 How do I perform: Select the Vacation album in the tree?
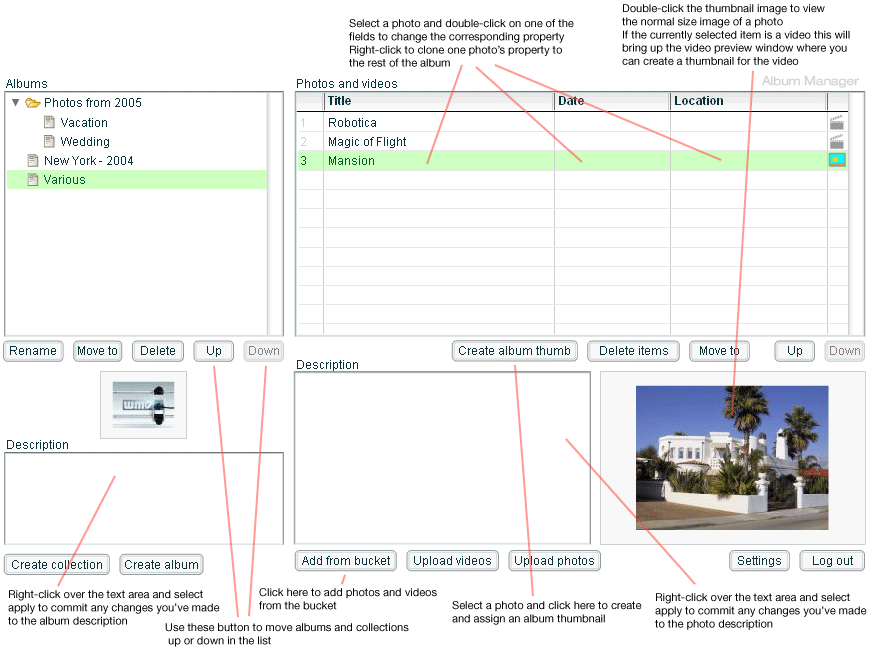click(84, 122)
